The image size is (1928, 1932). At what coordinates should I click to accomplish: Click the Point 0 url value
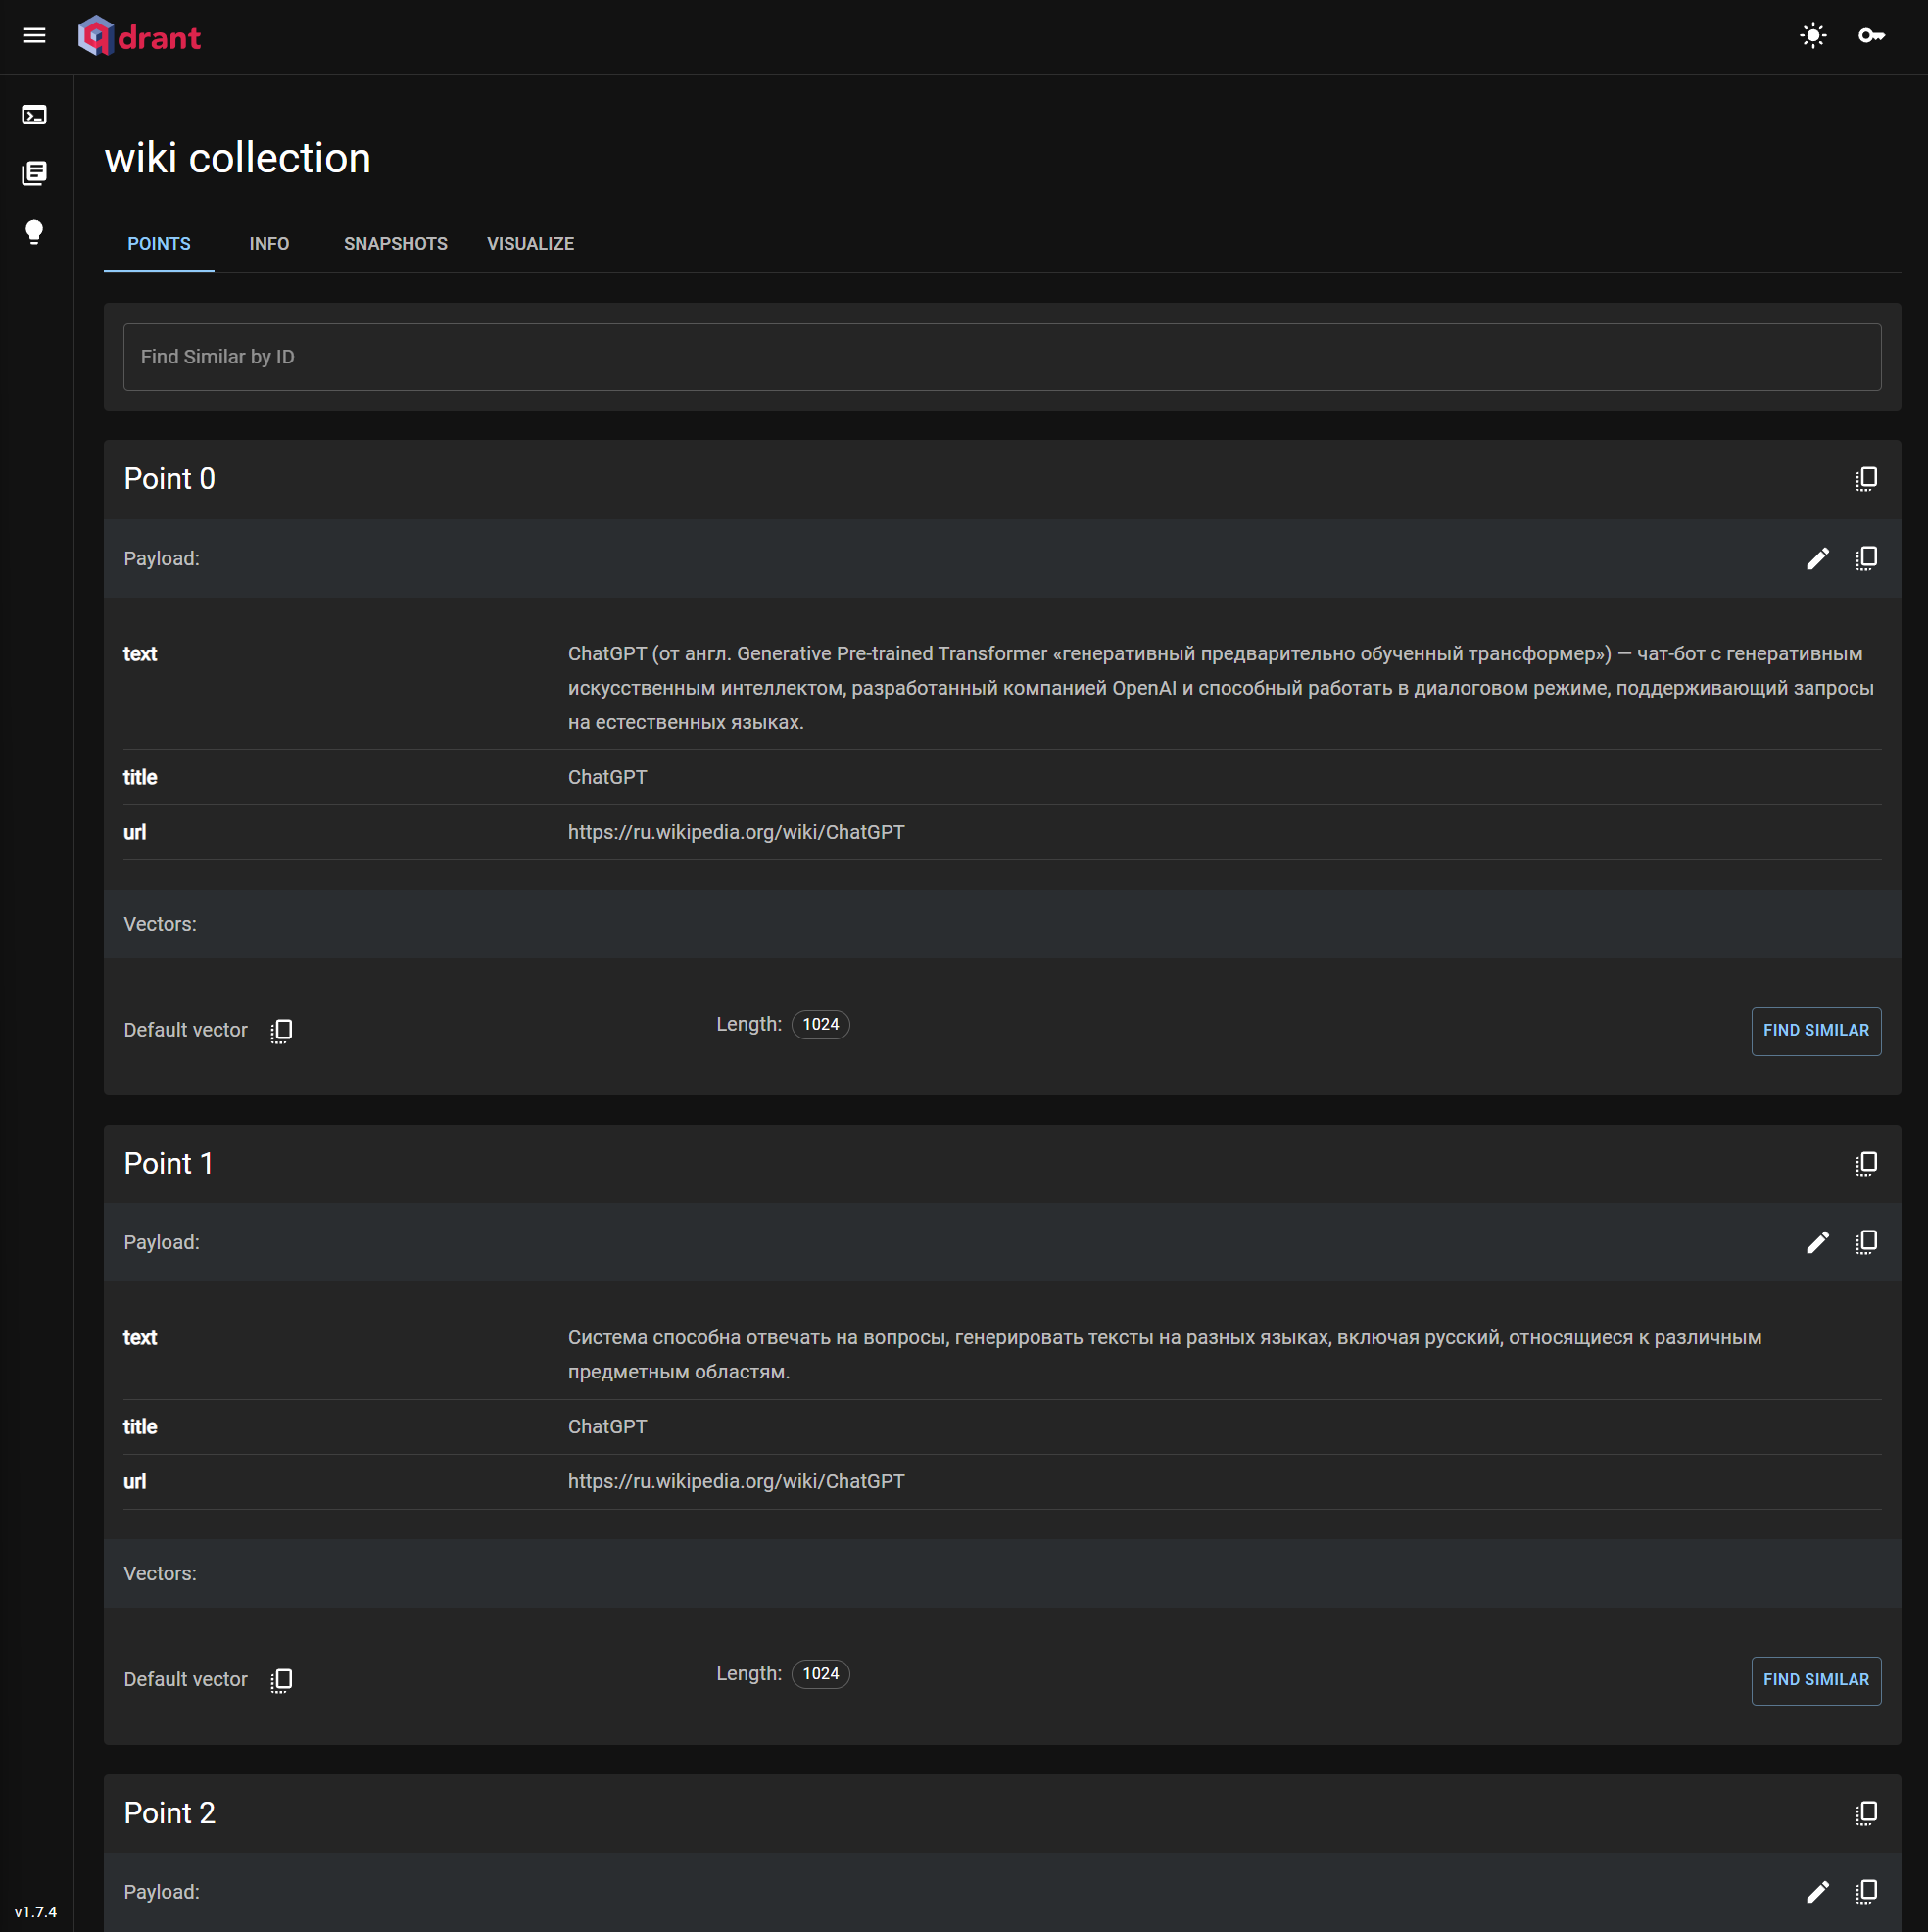[736, 832]
